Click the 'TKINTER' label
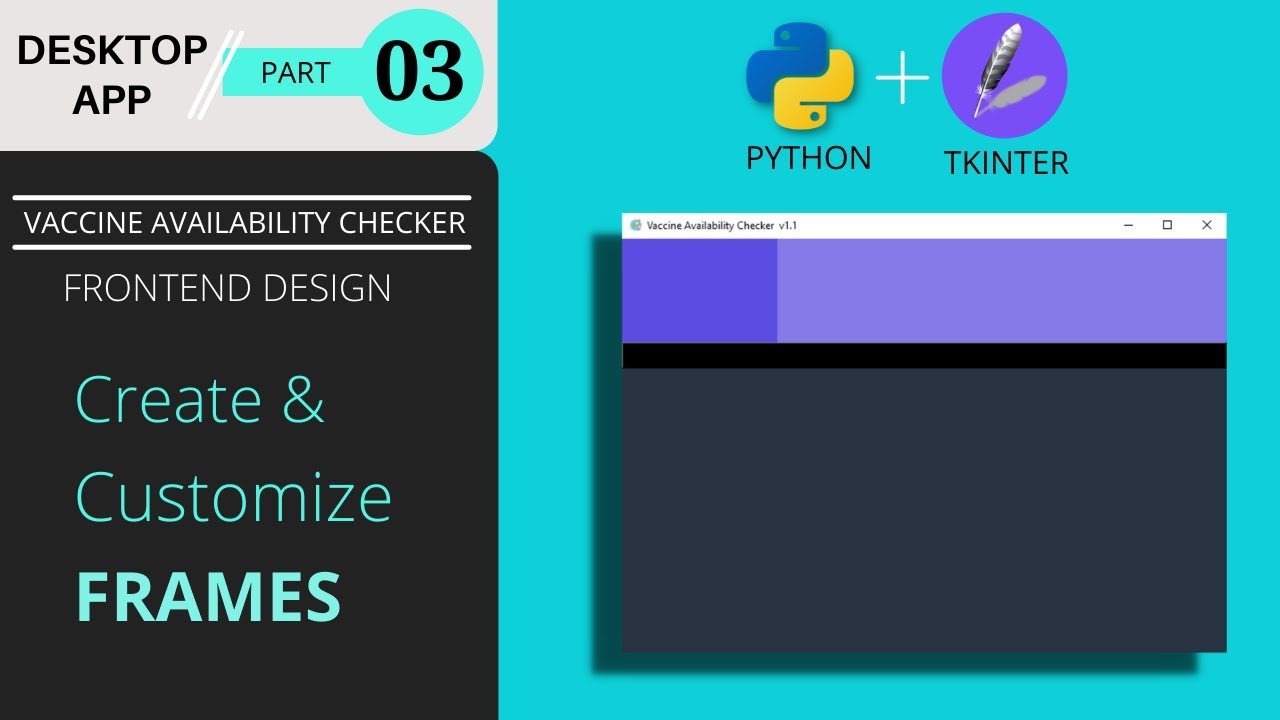Viewport: 1280px width, 720px height. [x=1006, y=162]
